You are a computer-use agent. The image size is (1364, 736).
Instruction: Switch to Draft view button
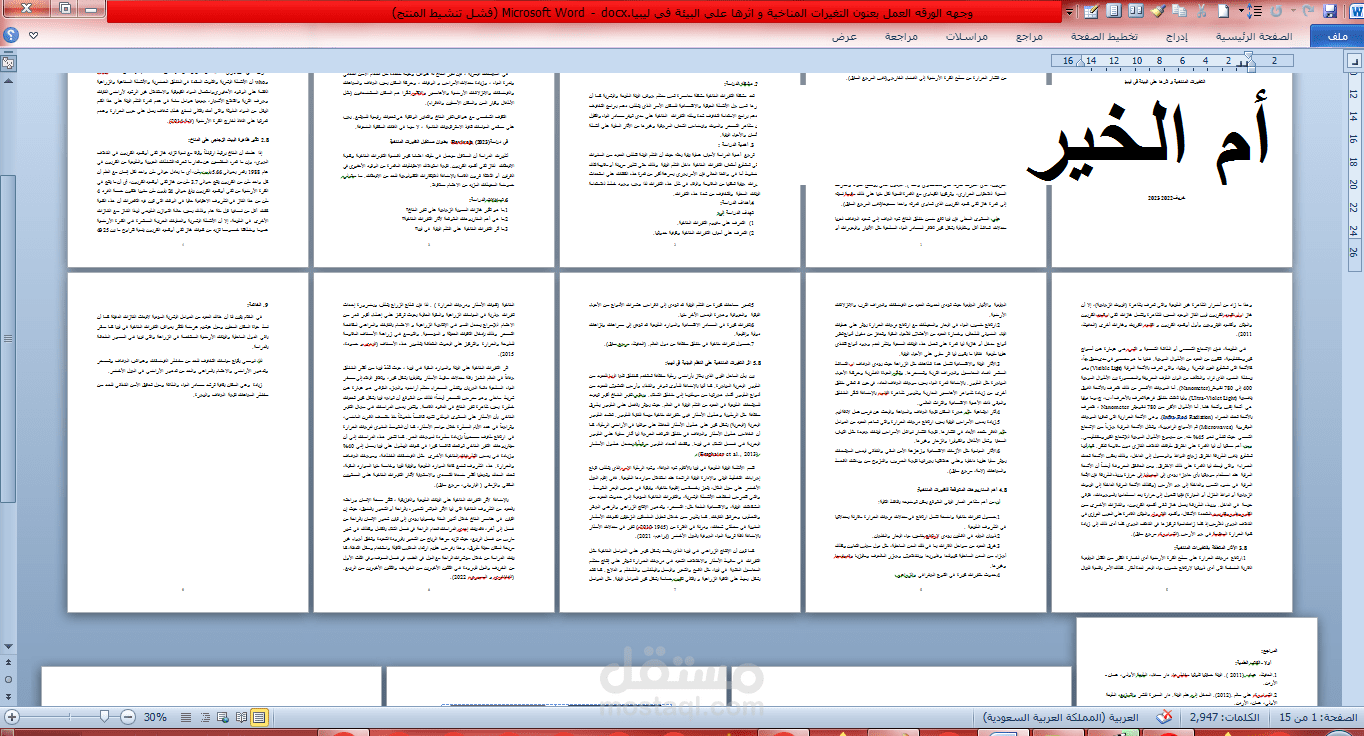pyautogui.click(x=186, y=717)
